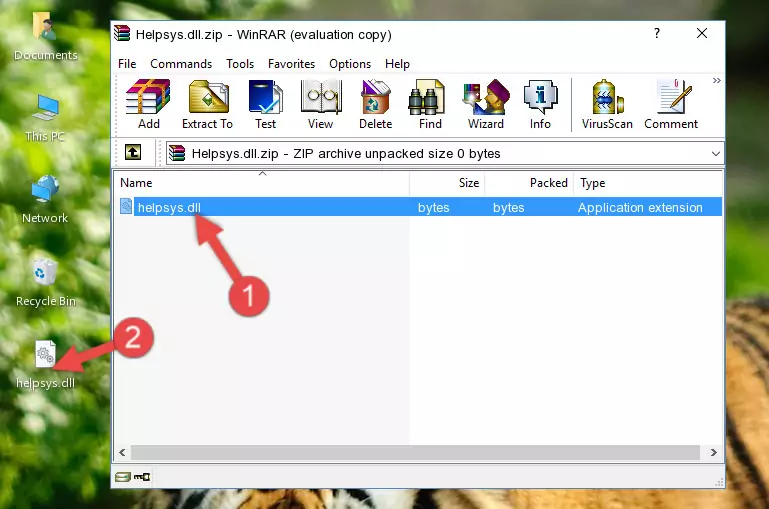Select the helpsys.dll desktop file
Viewport: 769px width, 509px height.
tap(45, 365)
